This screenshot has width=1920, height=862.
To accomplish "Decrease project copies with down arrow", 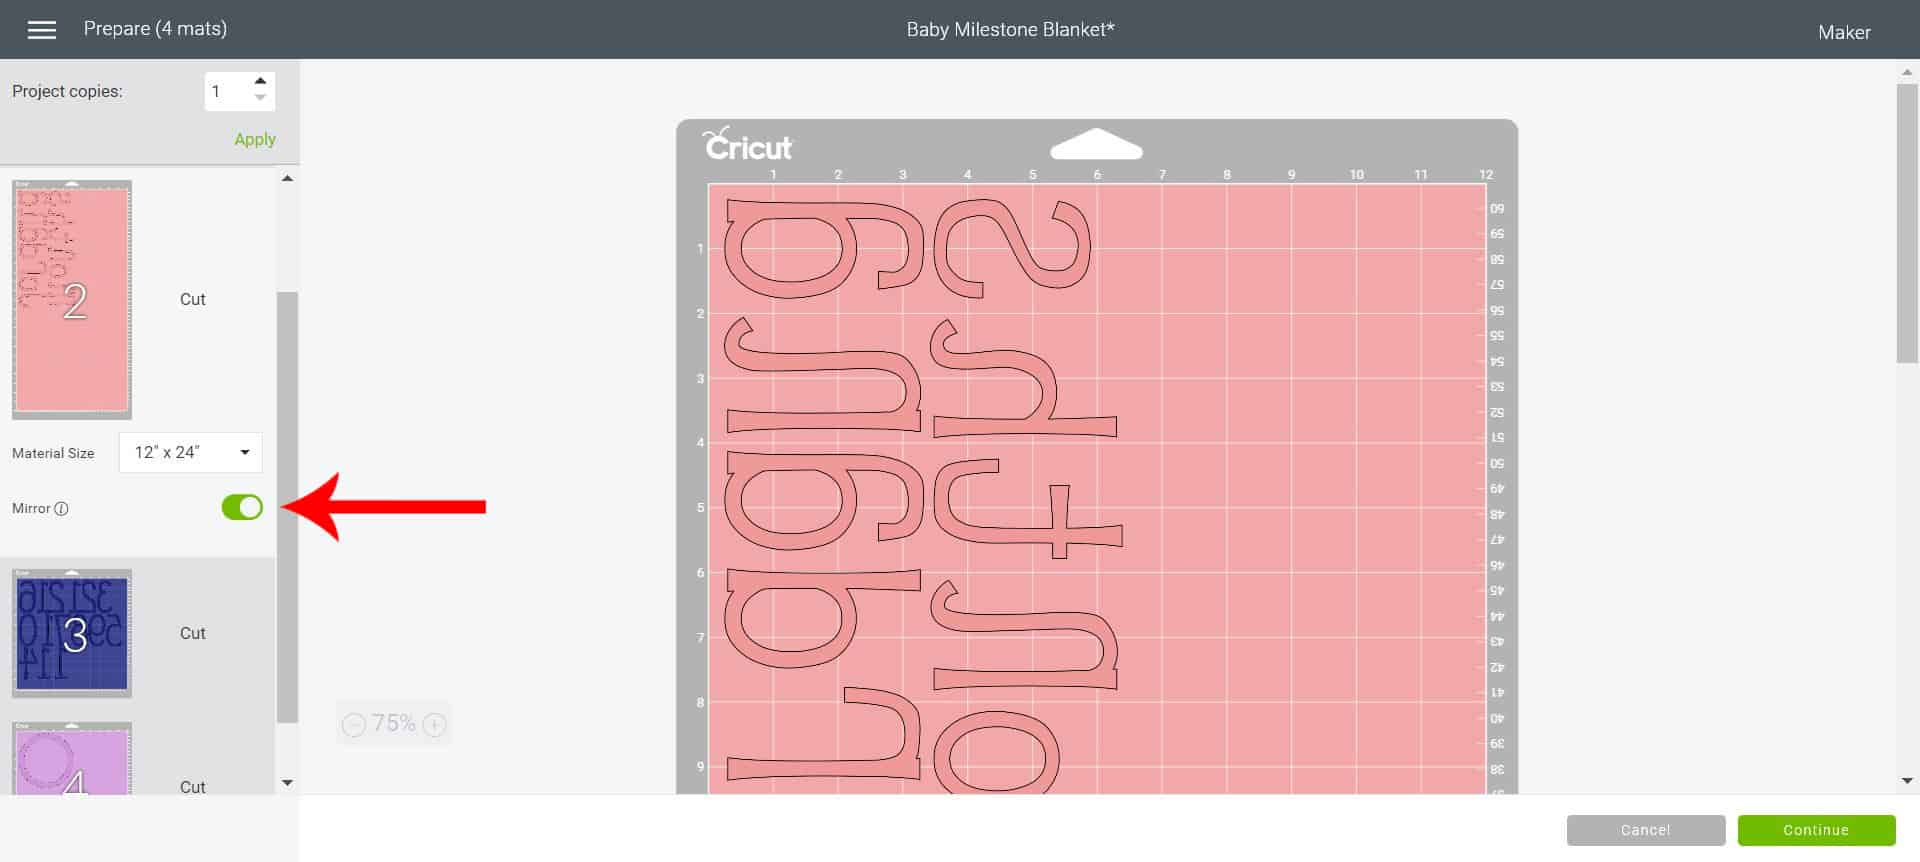I will [260, 98].
